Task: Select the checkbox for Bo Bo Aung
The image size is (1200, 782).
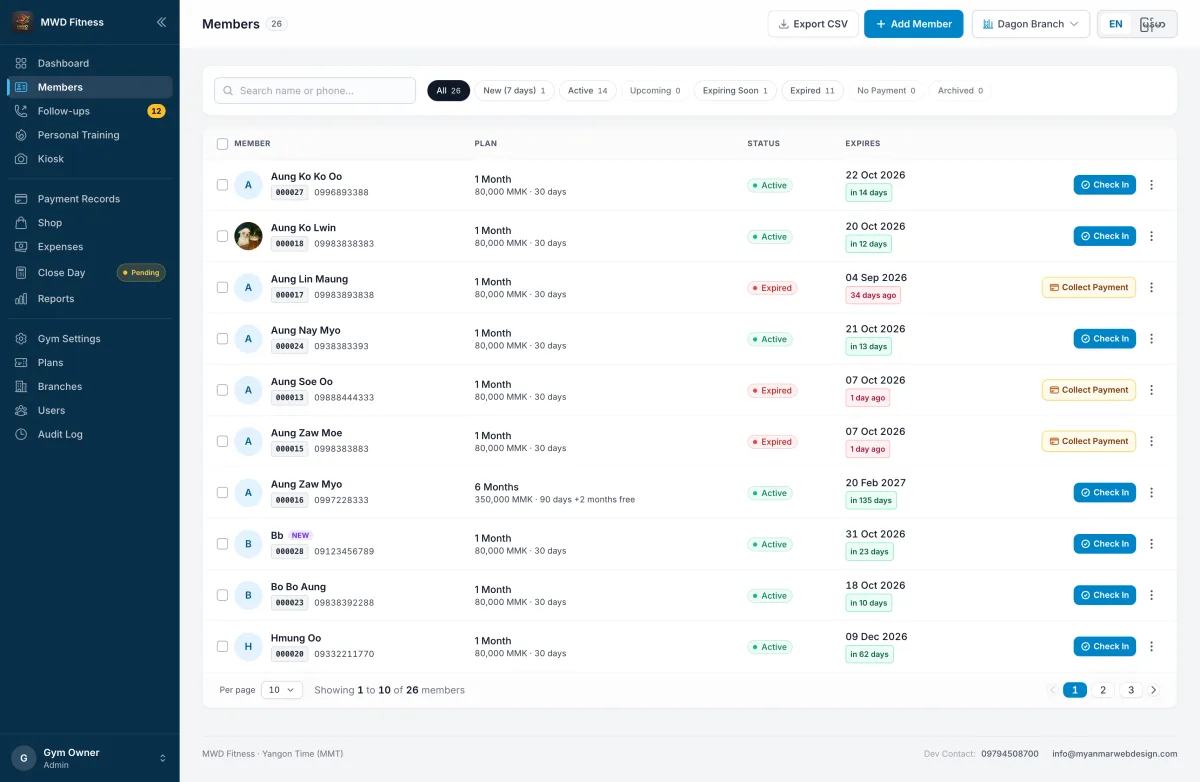Action: 222,596
